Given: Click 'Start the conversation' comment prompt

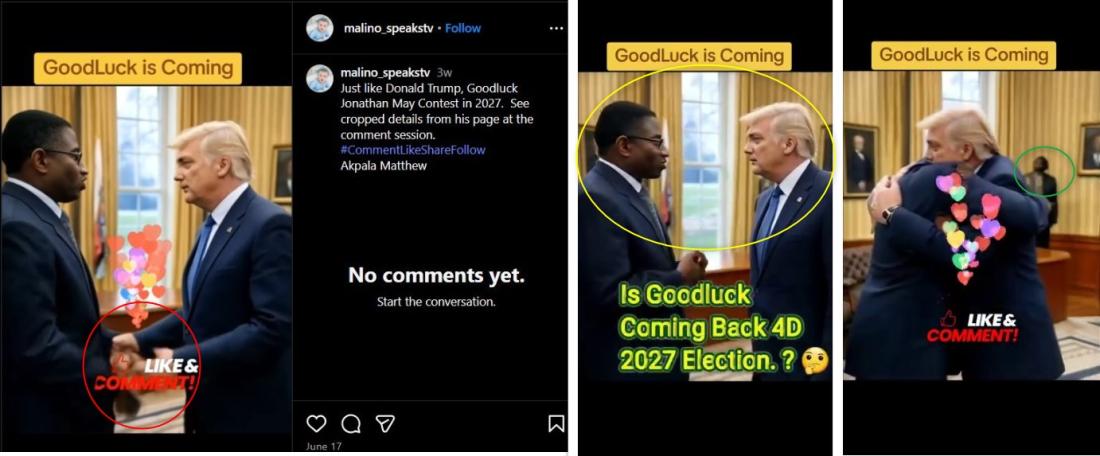Looking at the screenshot, I should [436, 302].
